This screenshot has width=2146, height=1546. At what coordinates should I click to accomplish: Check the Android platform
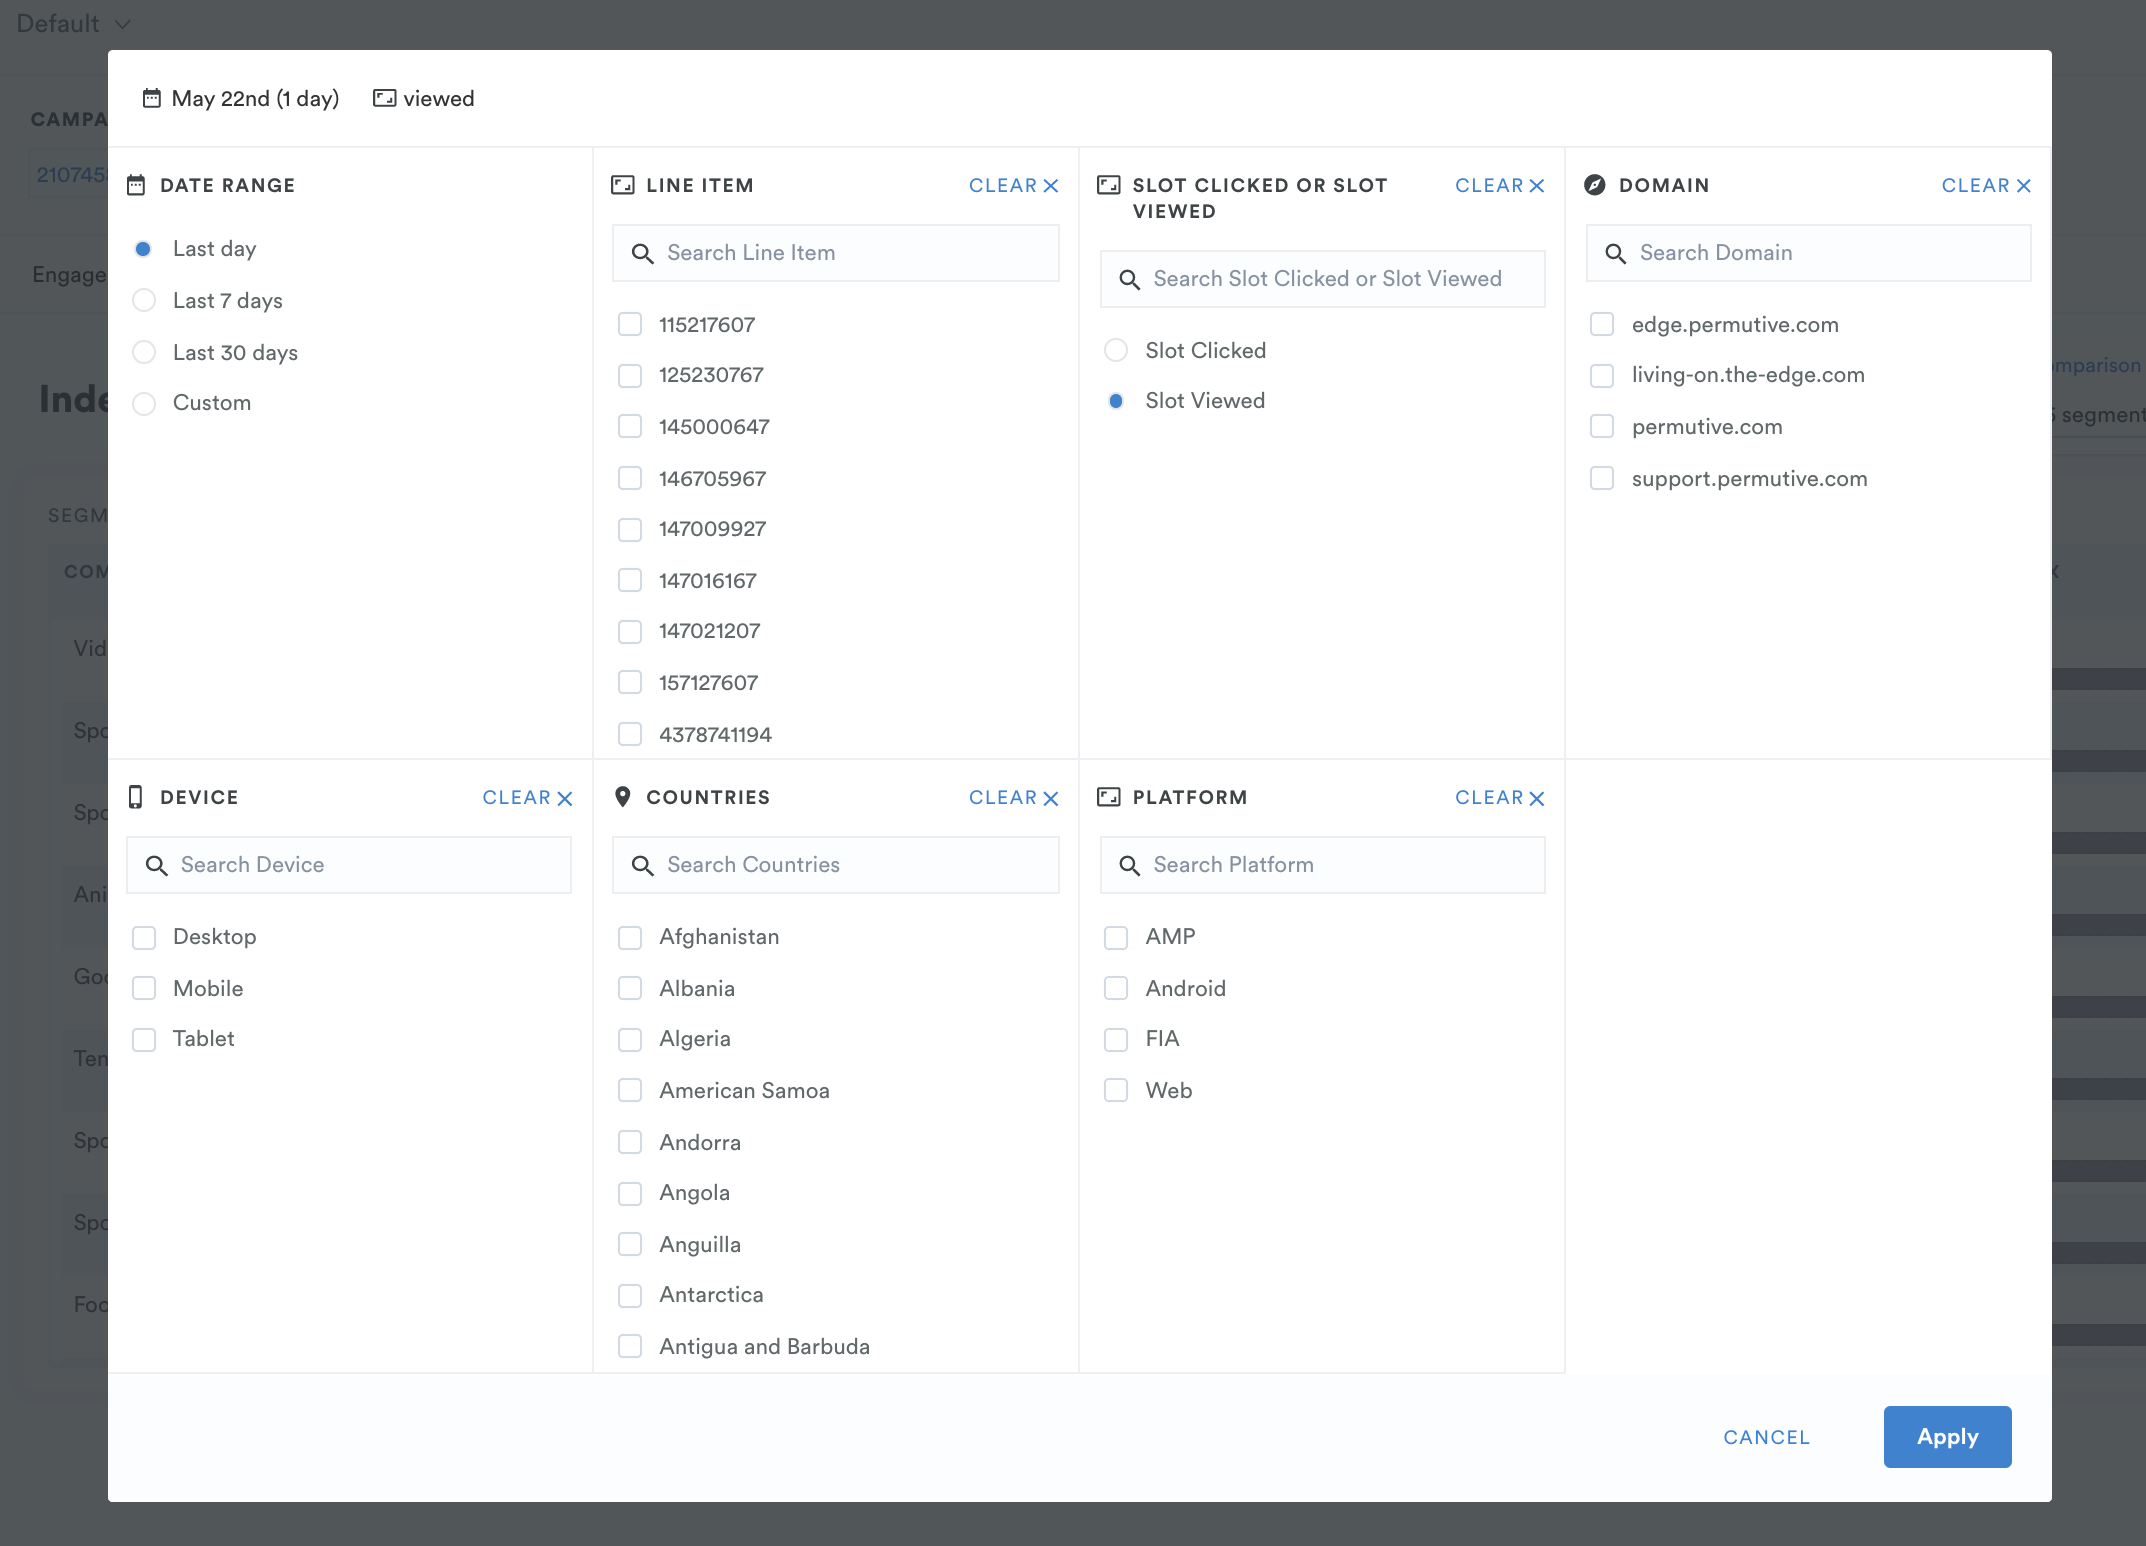tap(1116, 988)
